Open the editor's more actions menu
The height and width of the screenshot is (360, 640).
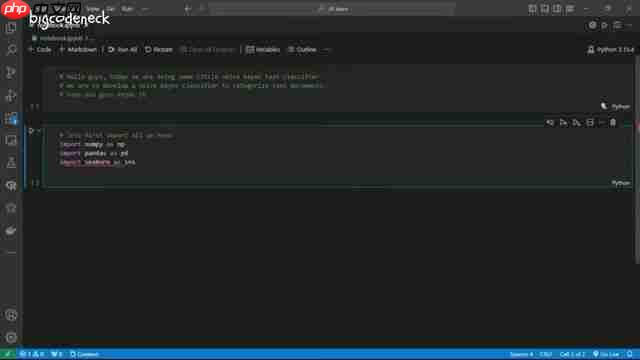629,25
